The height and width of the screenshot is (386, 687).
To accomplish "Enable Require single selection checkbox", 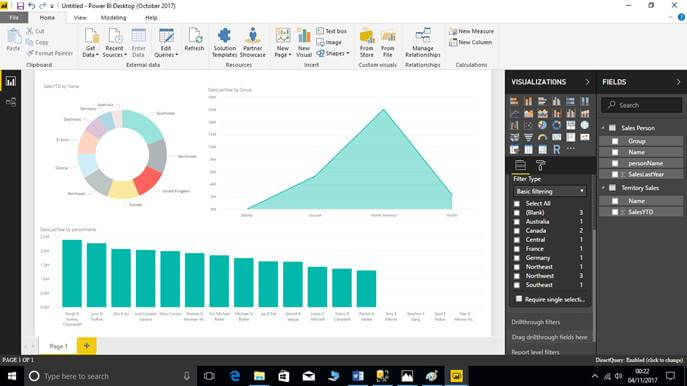I will pyautogui.click(x=519, y=299).
